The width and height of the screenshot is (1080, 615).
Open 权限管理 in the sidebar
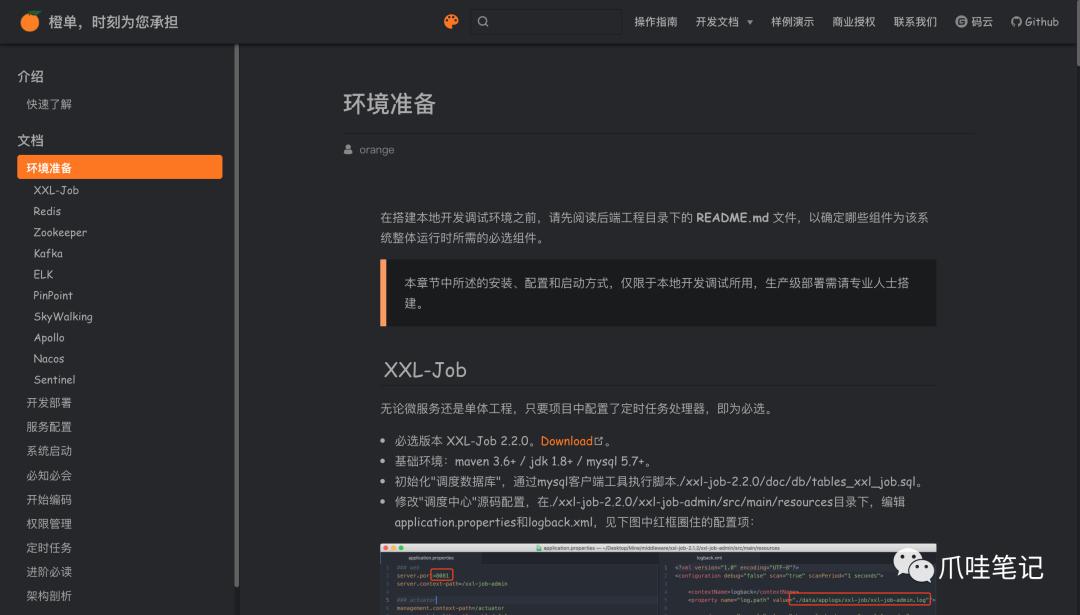click(49, 523)
